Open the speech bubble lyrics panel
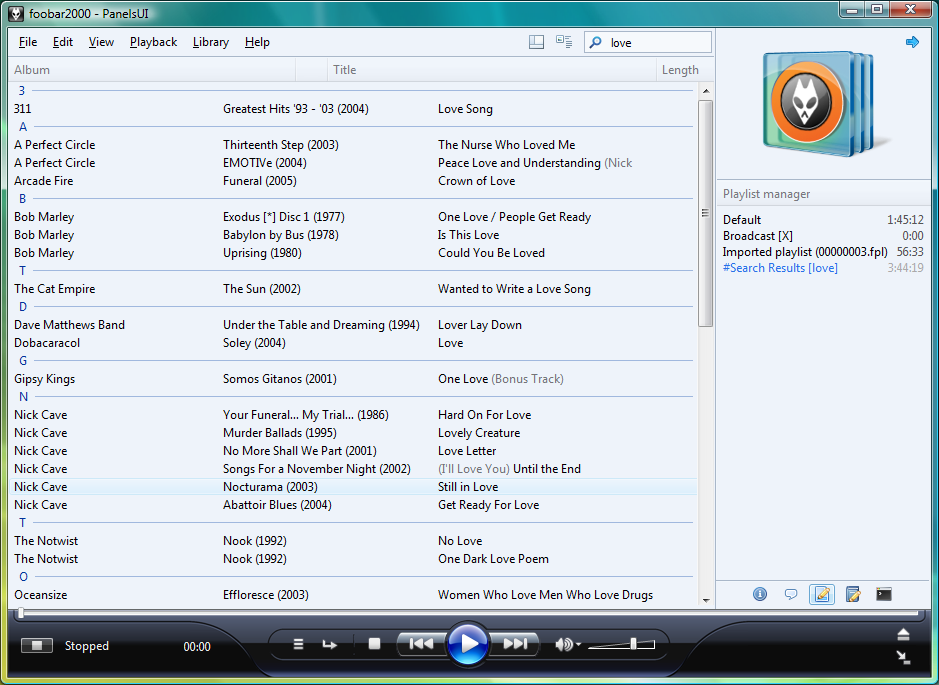 (x=791, y=594)
